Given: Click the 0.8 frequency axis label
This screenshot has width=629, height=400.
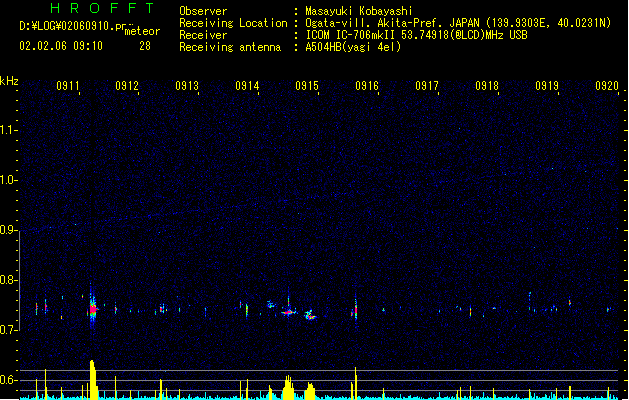Looking at the screenshot, I should pos(8,280).
